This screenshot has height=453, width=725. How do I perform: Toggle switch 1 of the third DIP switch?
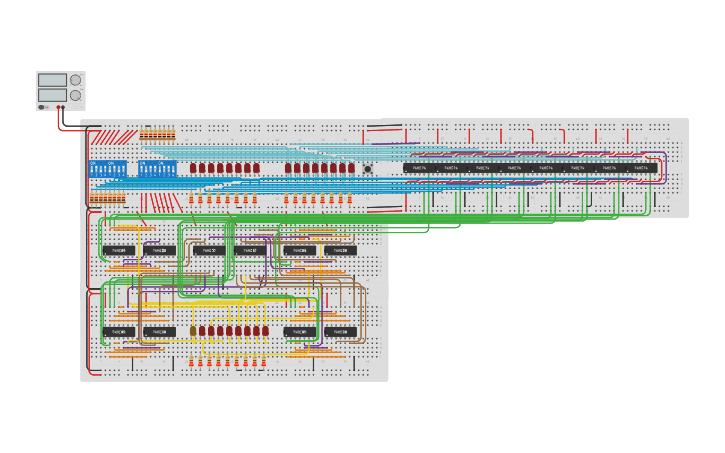141,169
